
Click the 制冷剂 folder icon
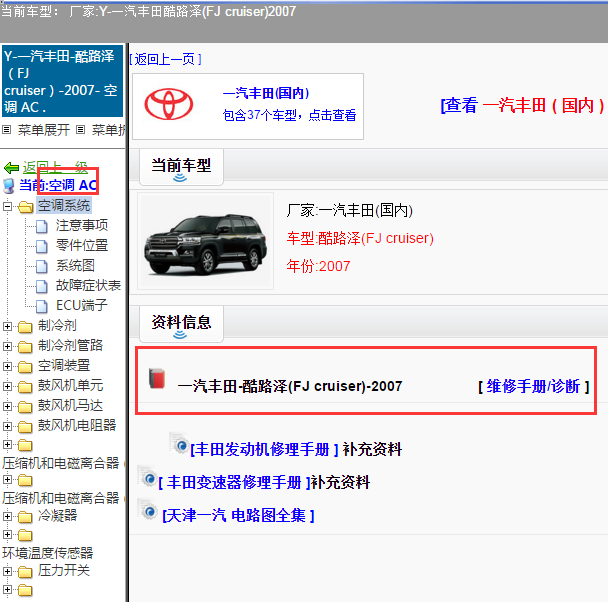(x=25, y=327)
